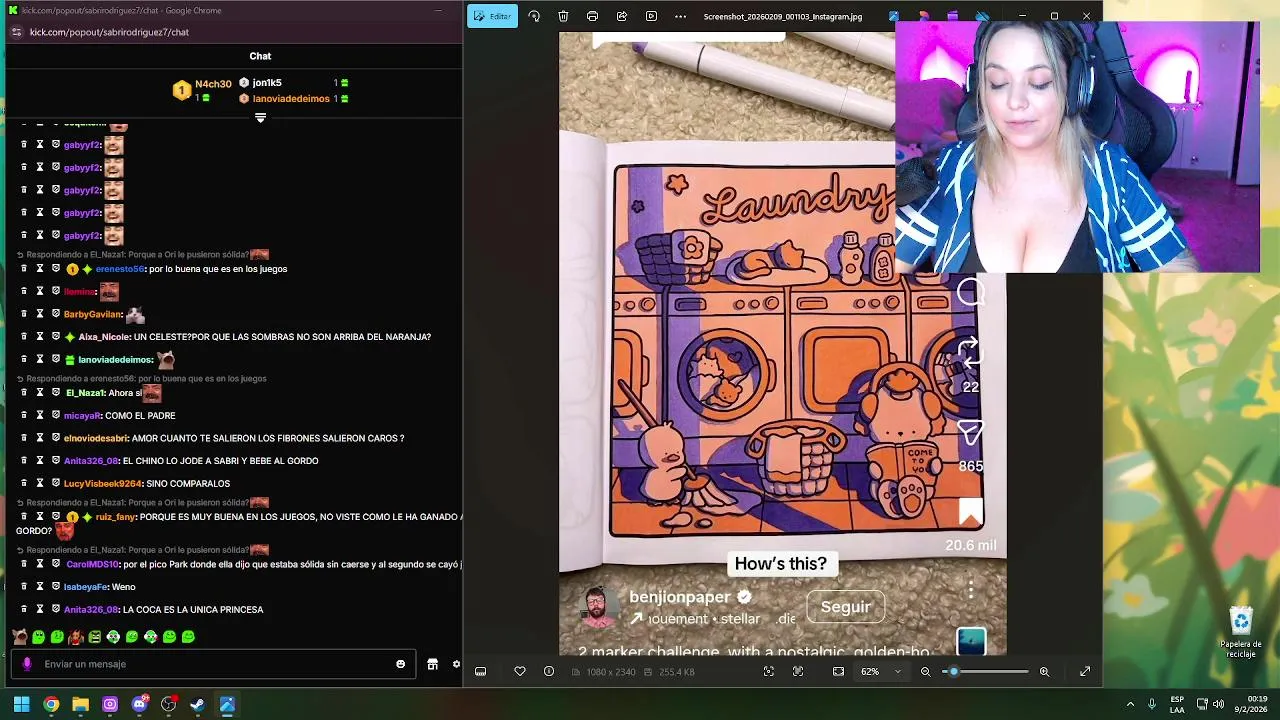Toggle the filmstrip view in Photos

click(x=480, y=672)
